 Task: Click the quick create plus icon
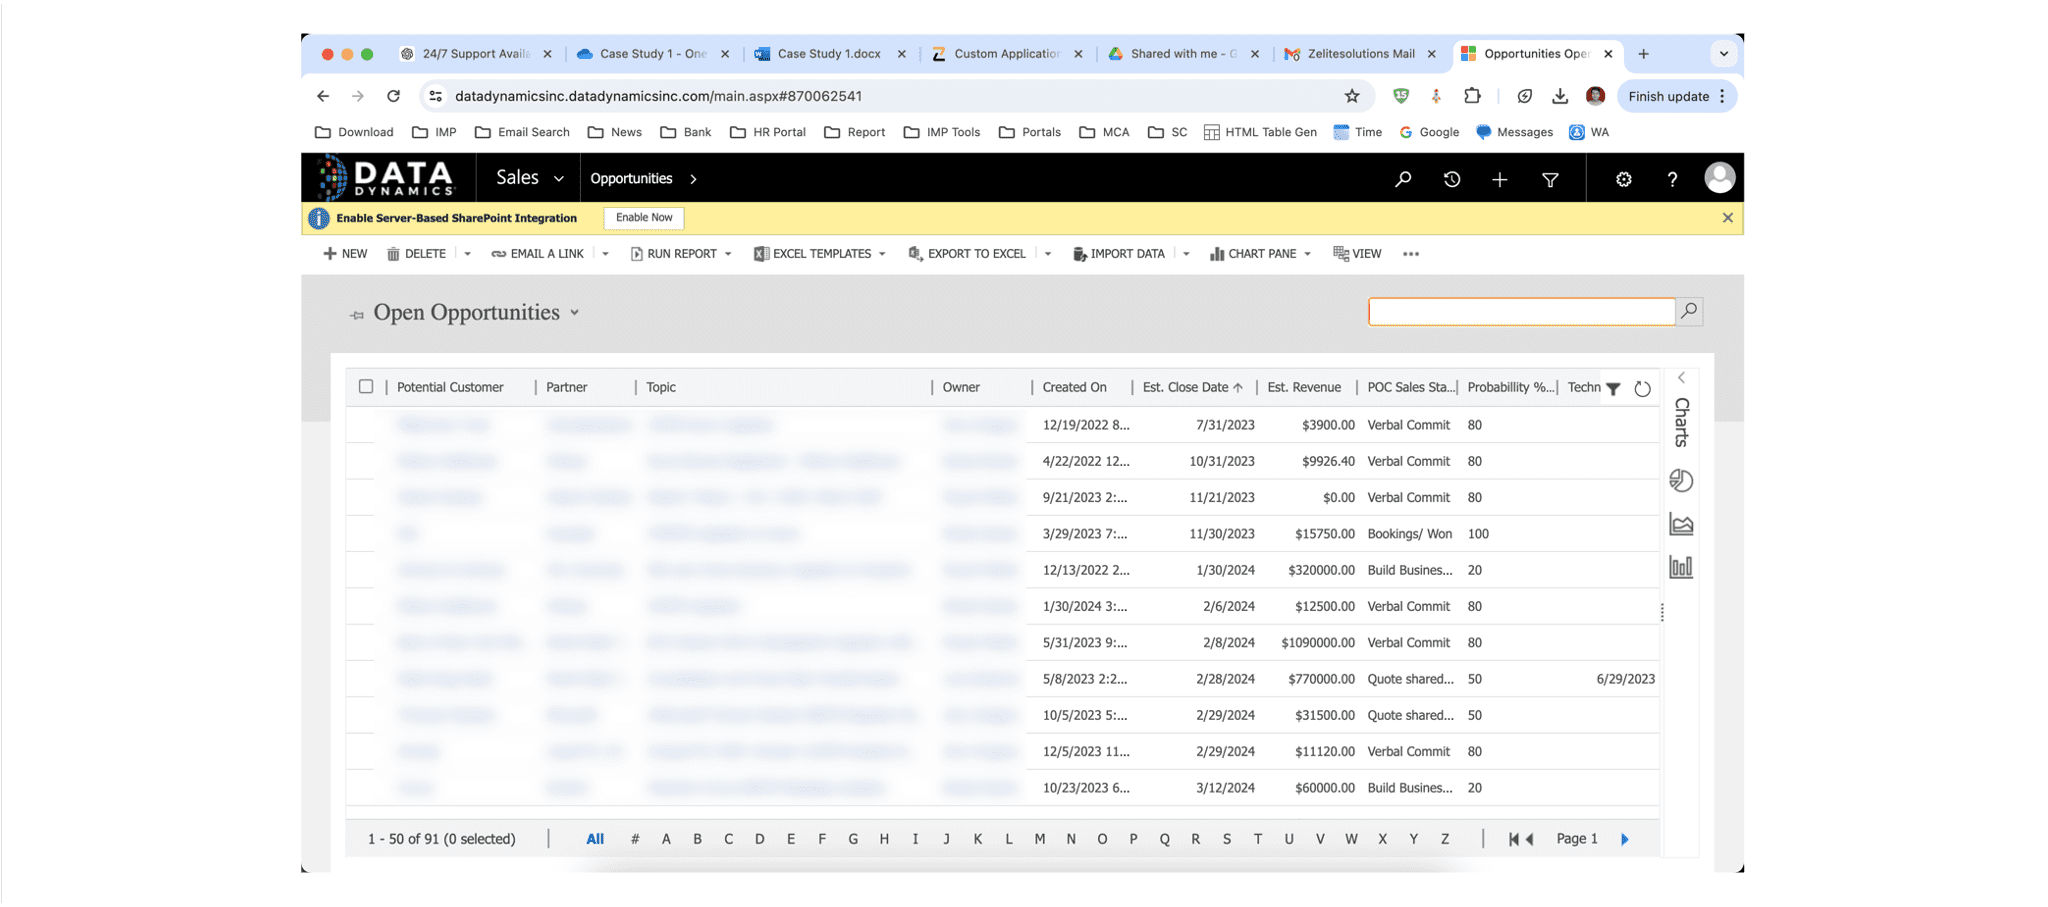(x=1499, y=179)
